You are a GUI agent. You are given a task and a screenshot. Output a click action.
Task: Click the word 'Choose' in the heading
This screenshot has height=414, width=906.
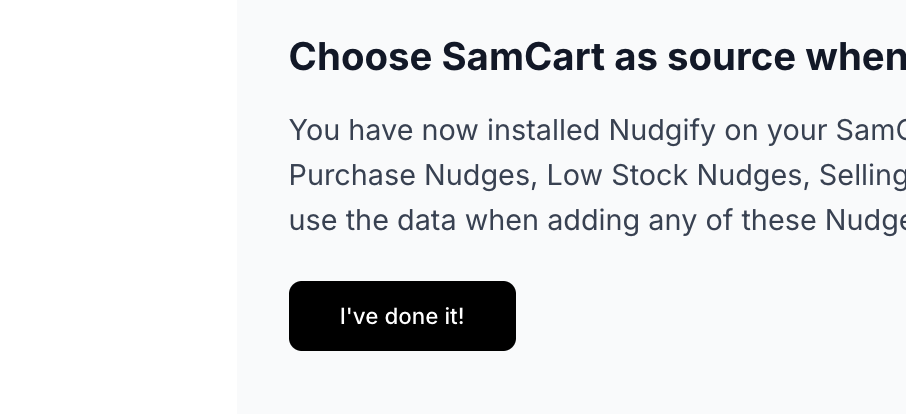pos(360,57)
